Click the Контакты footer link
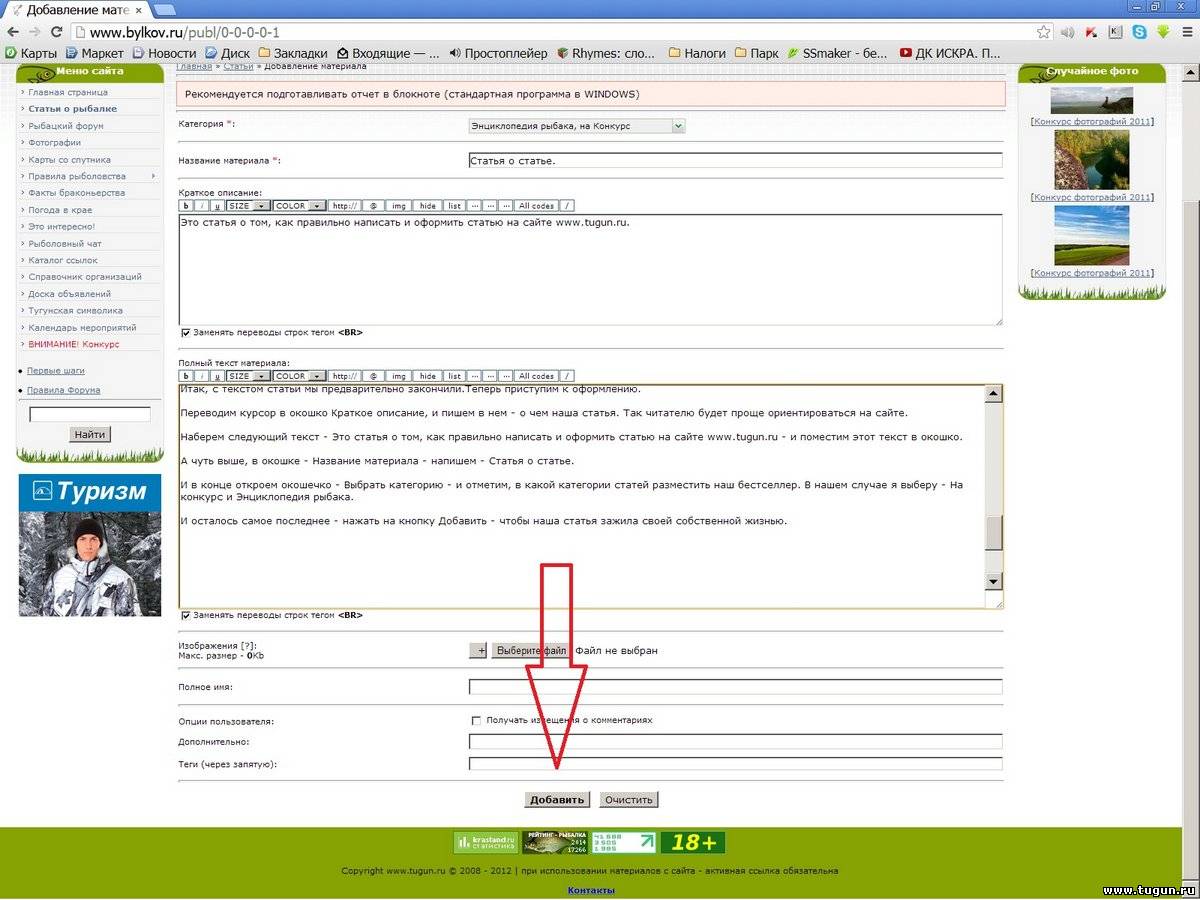This screenshot has width=1200, height=900. click(x=591, y=890)
